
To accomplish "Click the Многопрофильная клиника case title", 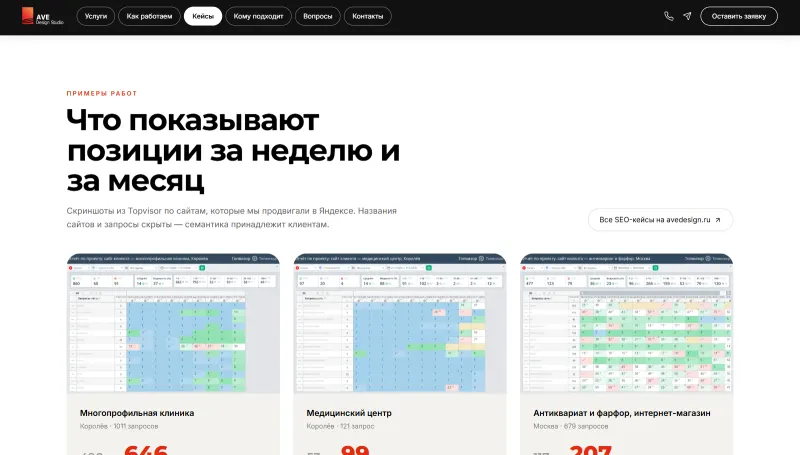I will pos(137,413).
